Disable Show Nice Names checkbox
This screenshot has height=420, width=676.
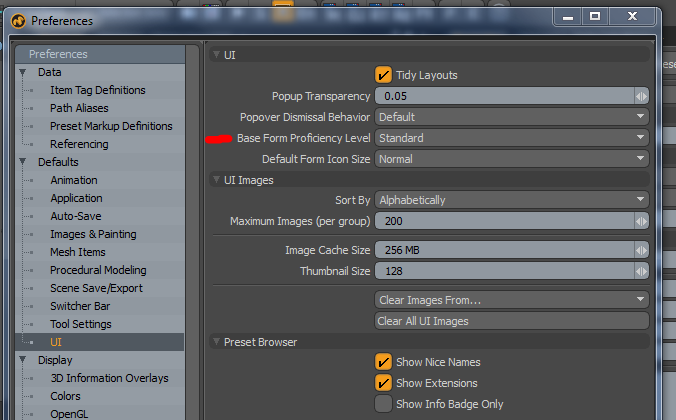[x=383, y=362]
